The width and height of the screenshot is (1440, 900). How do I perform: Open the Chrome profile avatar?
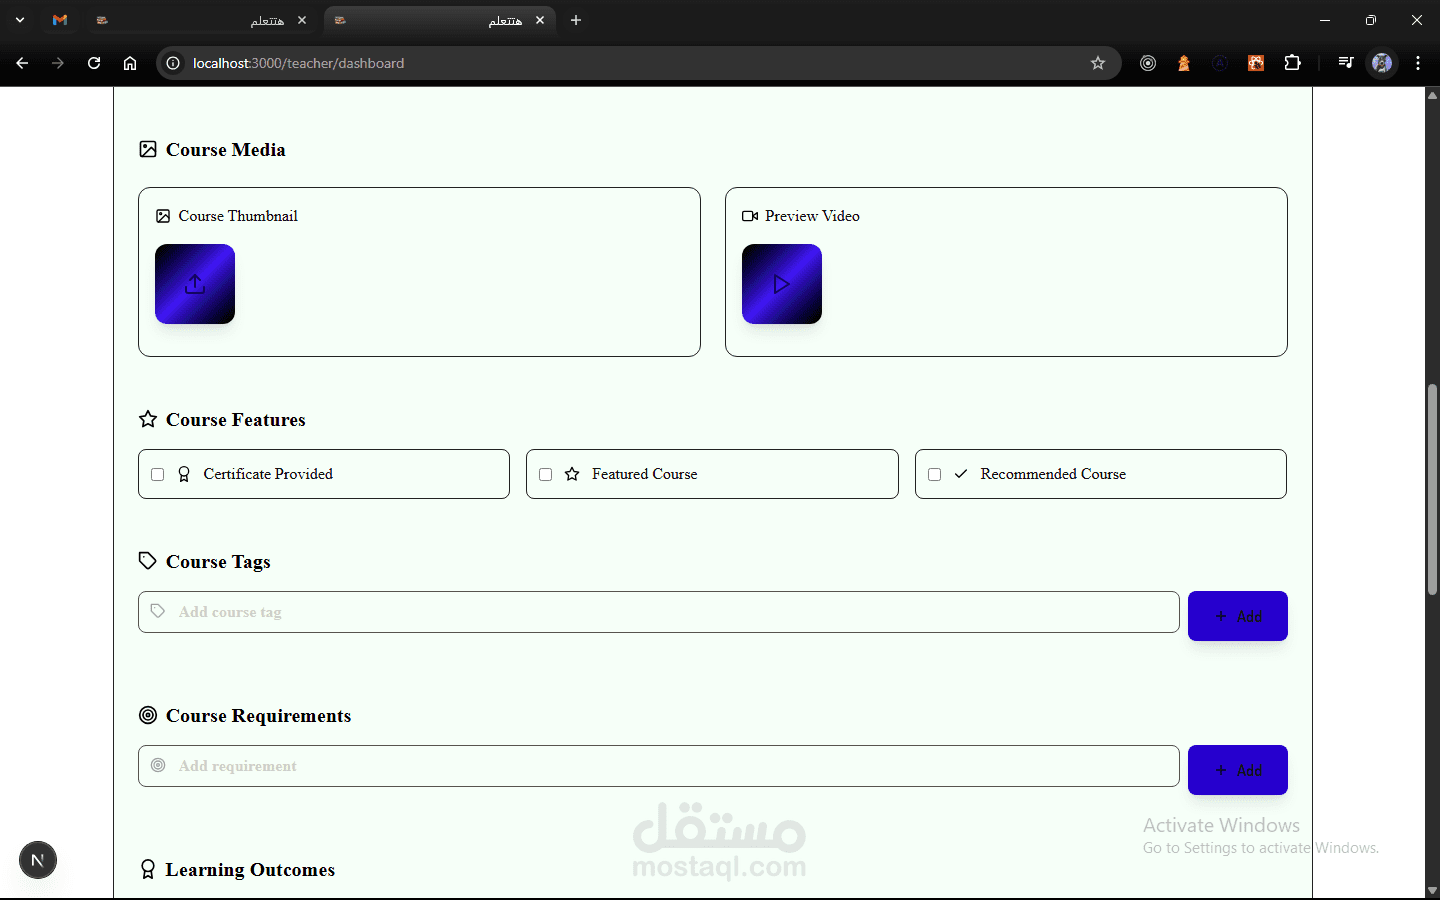1382,63
